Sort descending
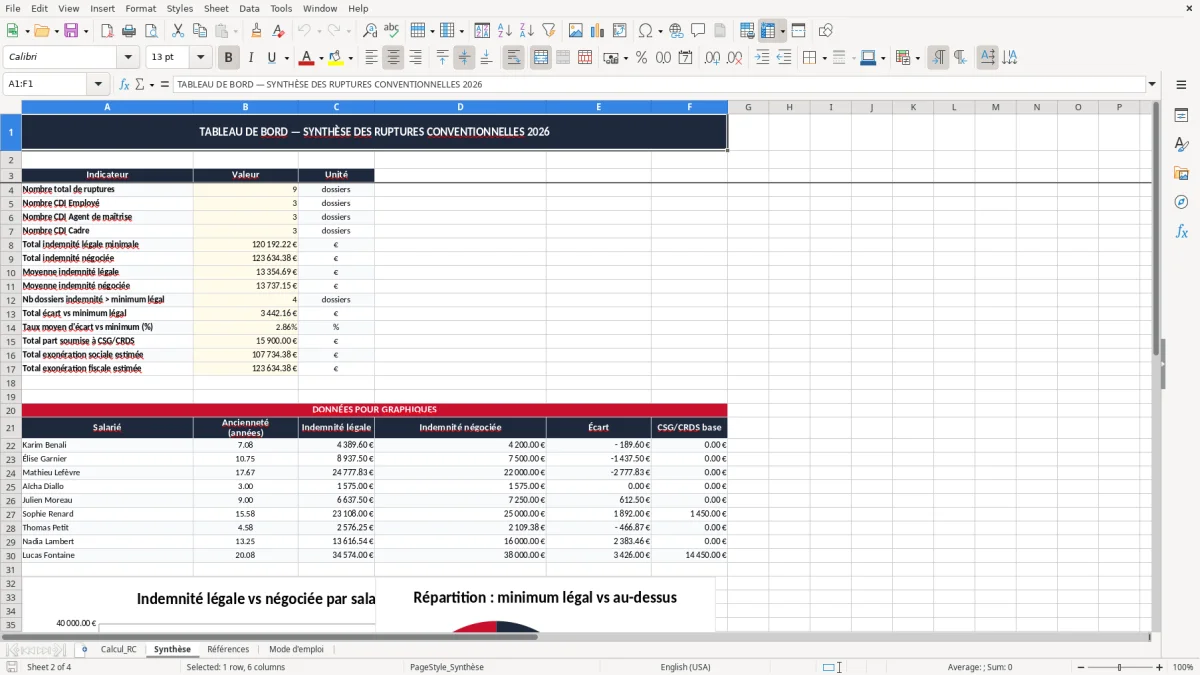This screenshot has height=675, width=1200. (526, 31)
